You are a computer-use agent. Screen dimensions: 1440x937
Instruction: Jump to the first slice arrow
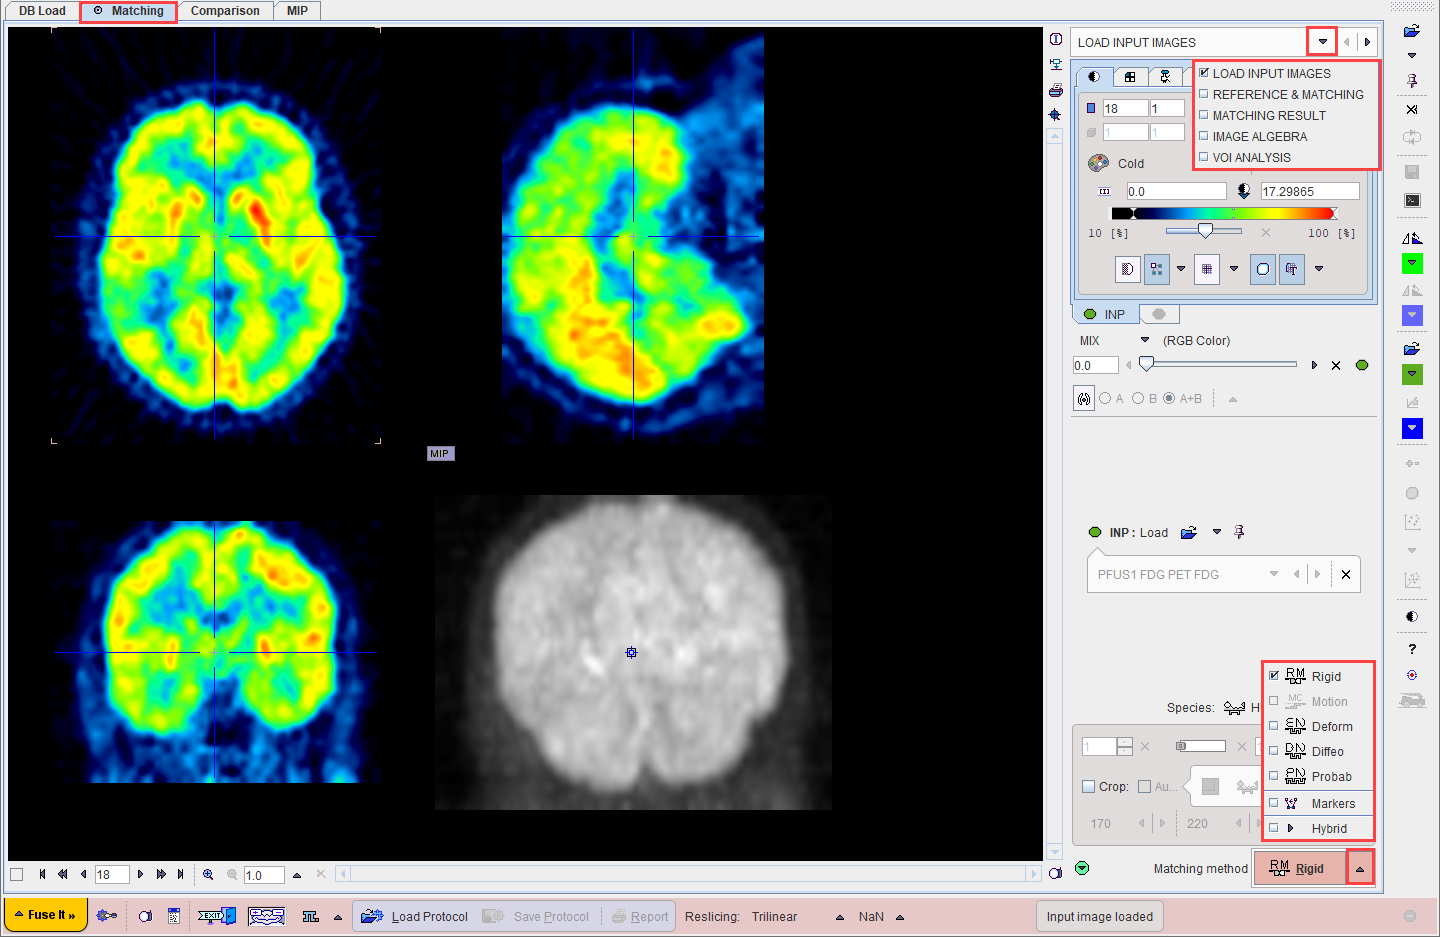pos(42,874)
